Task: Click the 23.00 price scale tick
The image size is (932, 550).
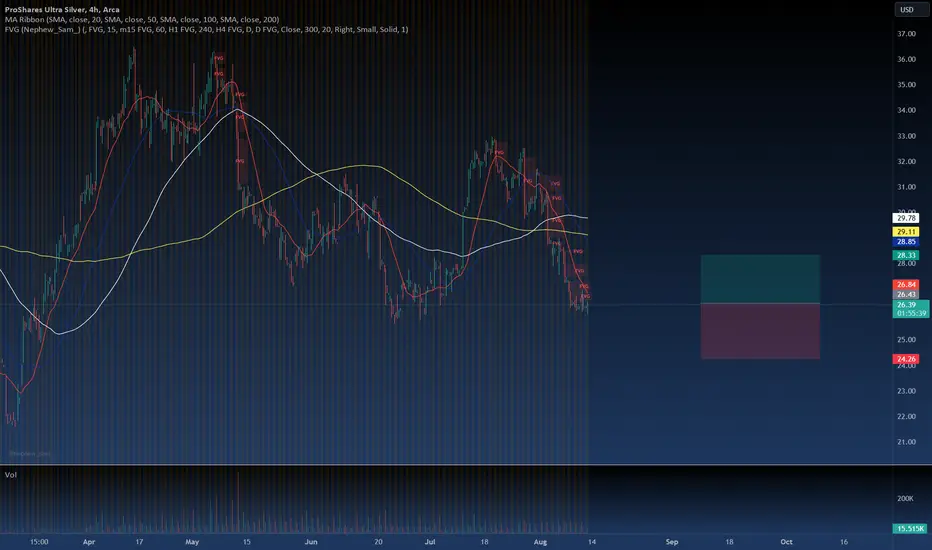Action: click(x=906, y=391)
